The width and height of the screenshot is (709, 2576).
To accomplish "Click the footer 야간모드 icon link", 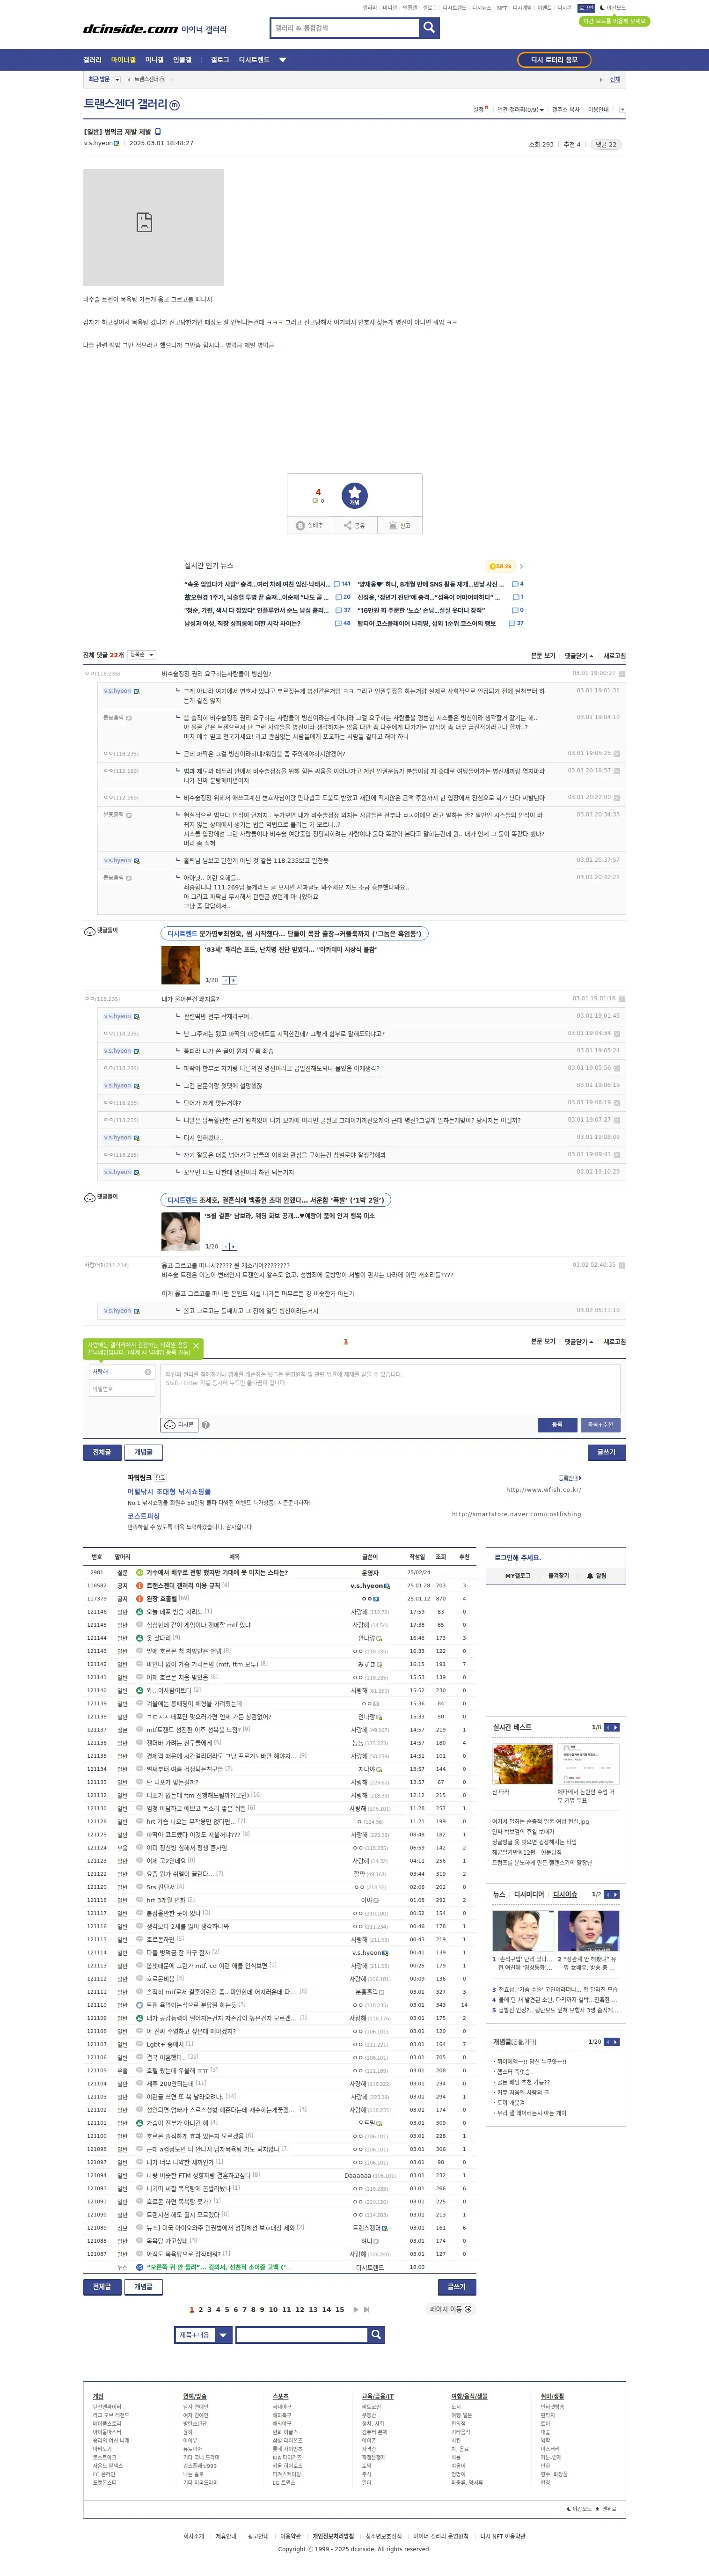I will point(579,2508).
